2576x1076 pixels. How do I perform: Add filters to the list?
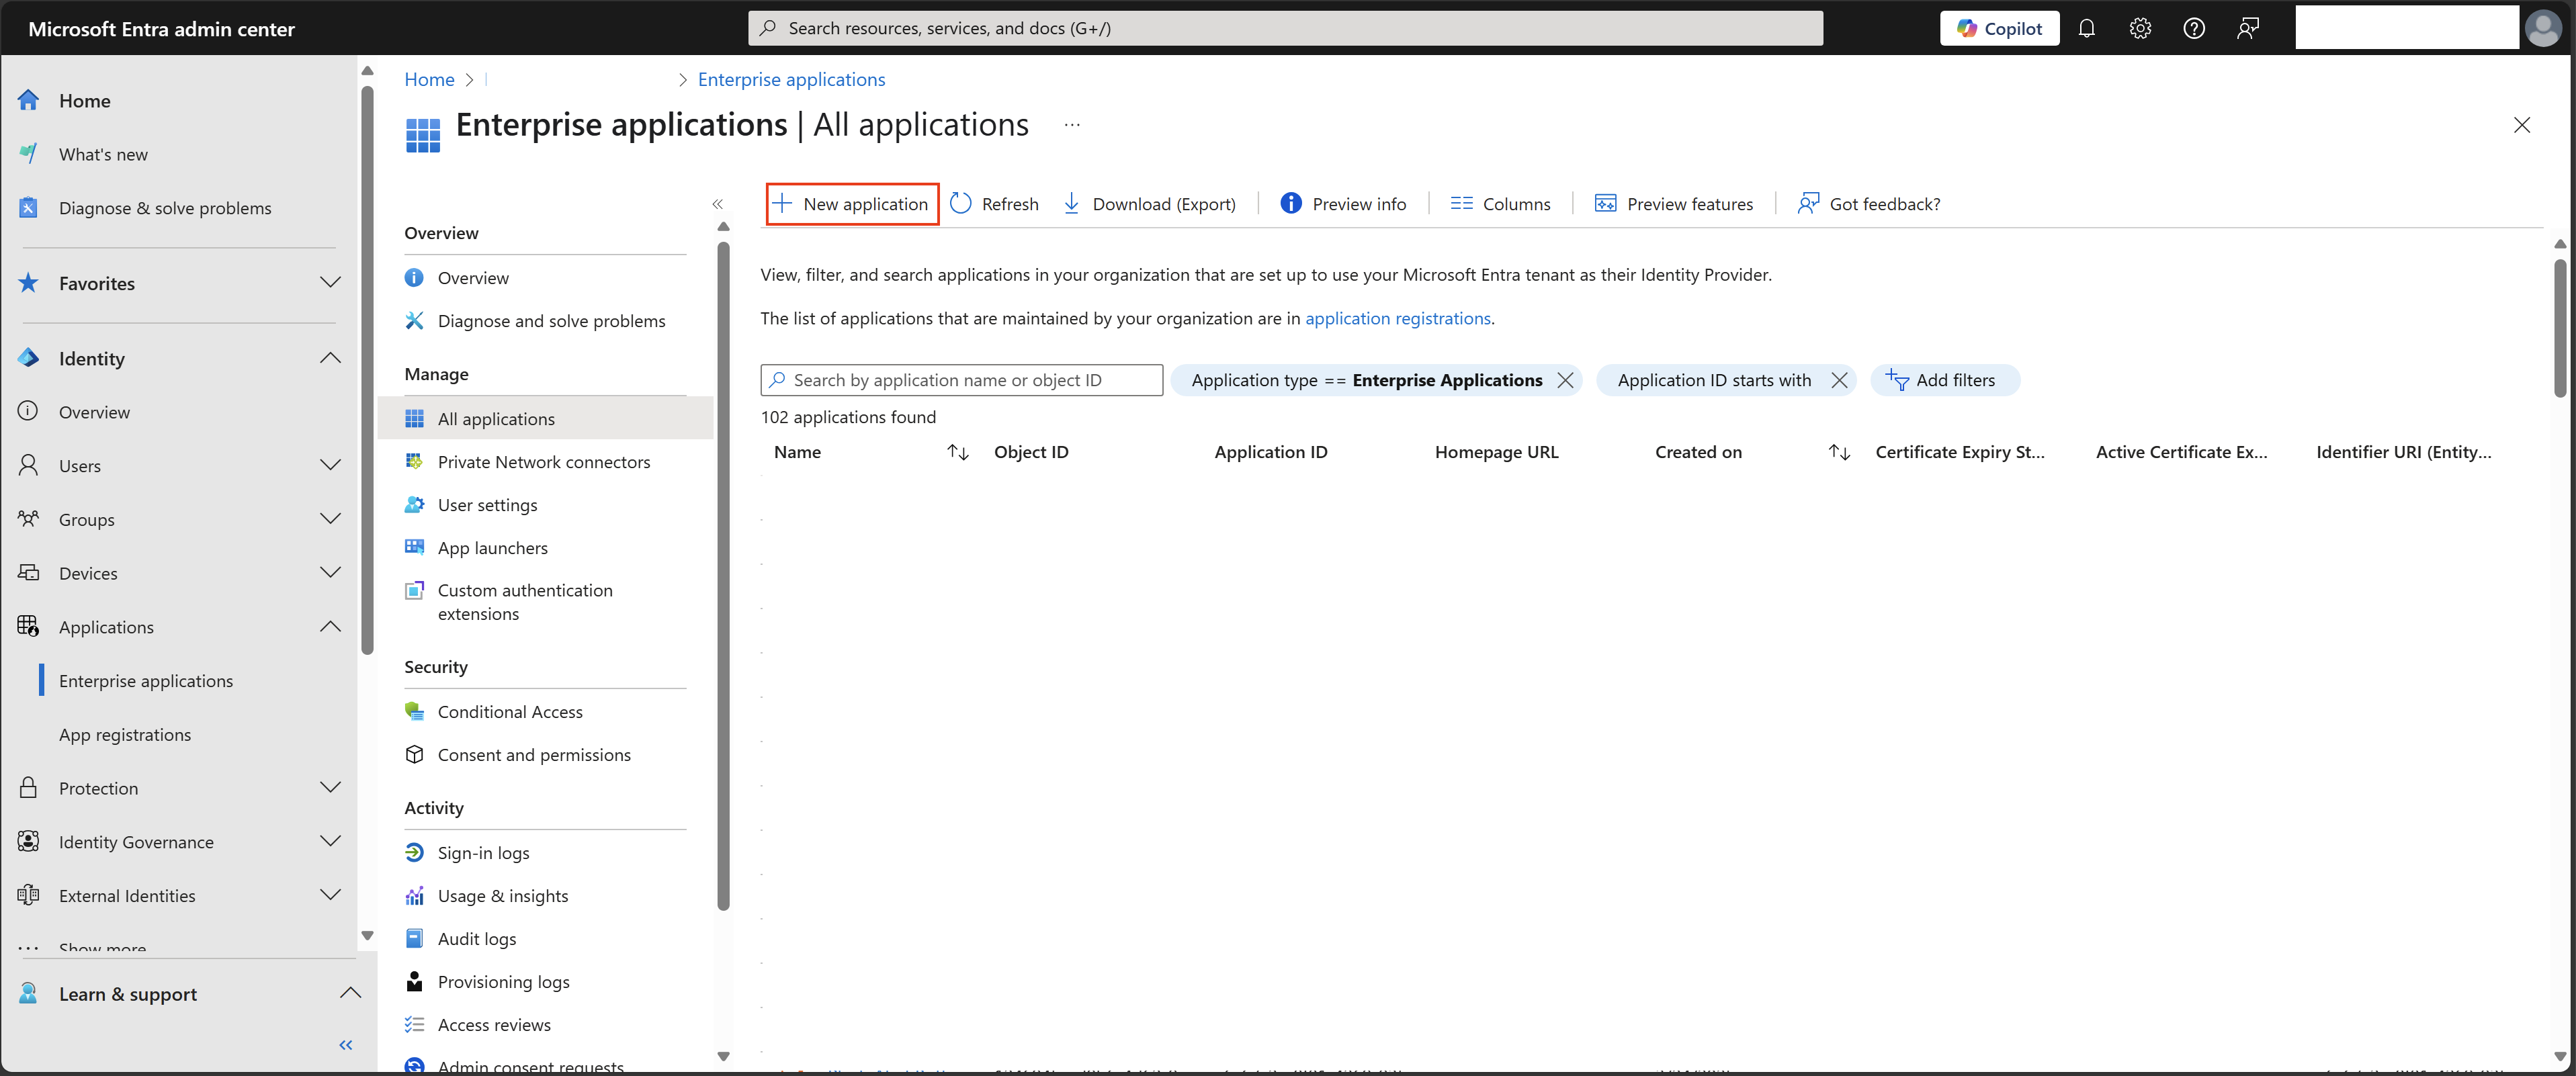(x=1945, y=380)
